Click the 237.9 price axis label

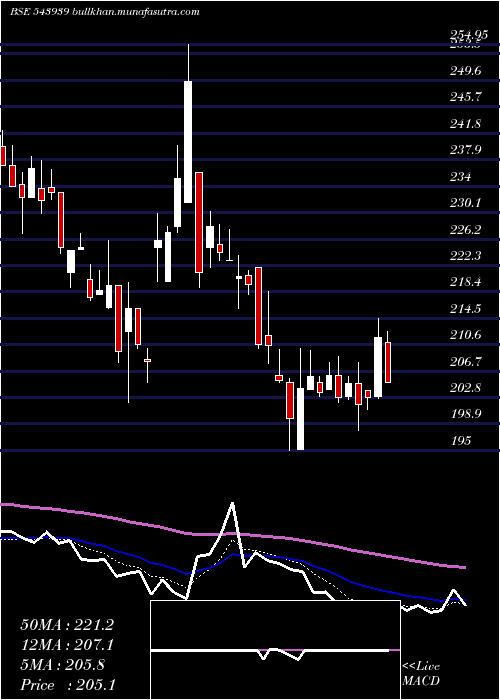[x=465, y=150]
